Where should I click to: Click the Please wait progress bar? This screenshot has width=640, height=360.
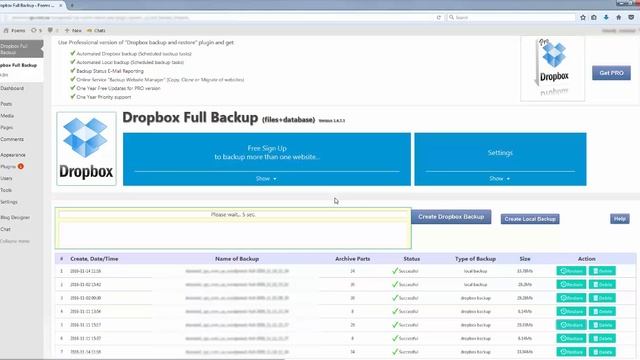(233, 214)
